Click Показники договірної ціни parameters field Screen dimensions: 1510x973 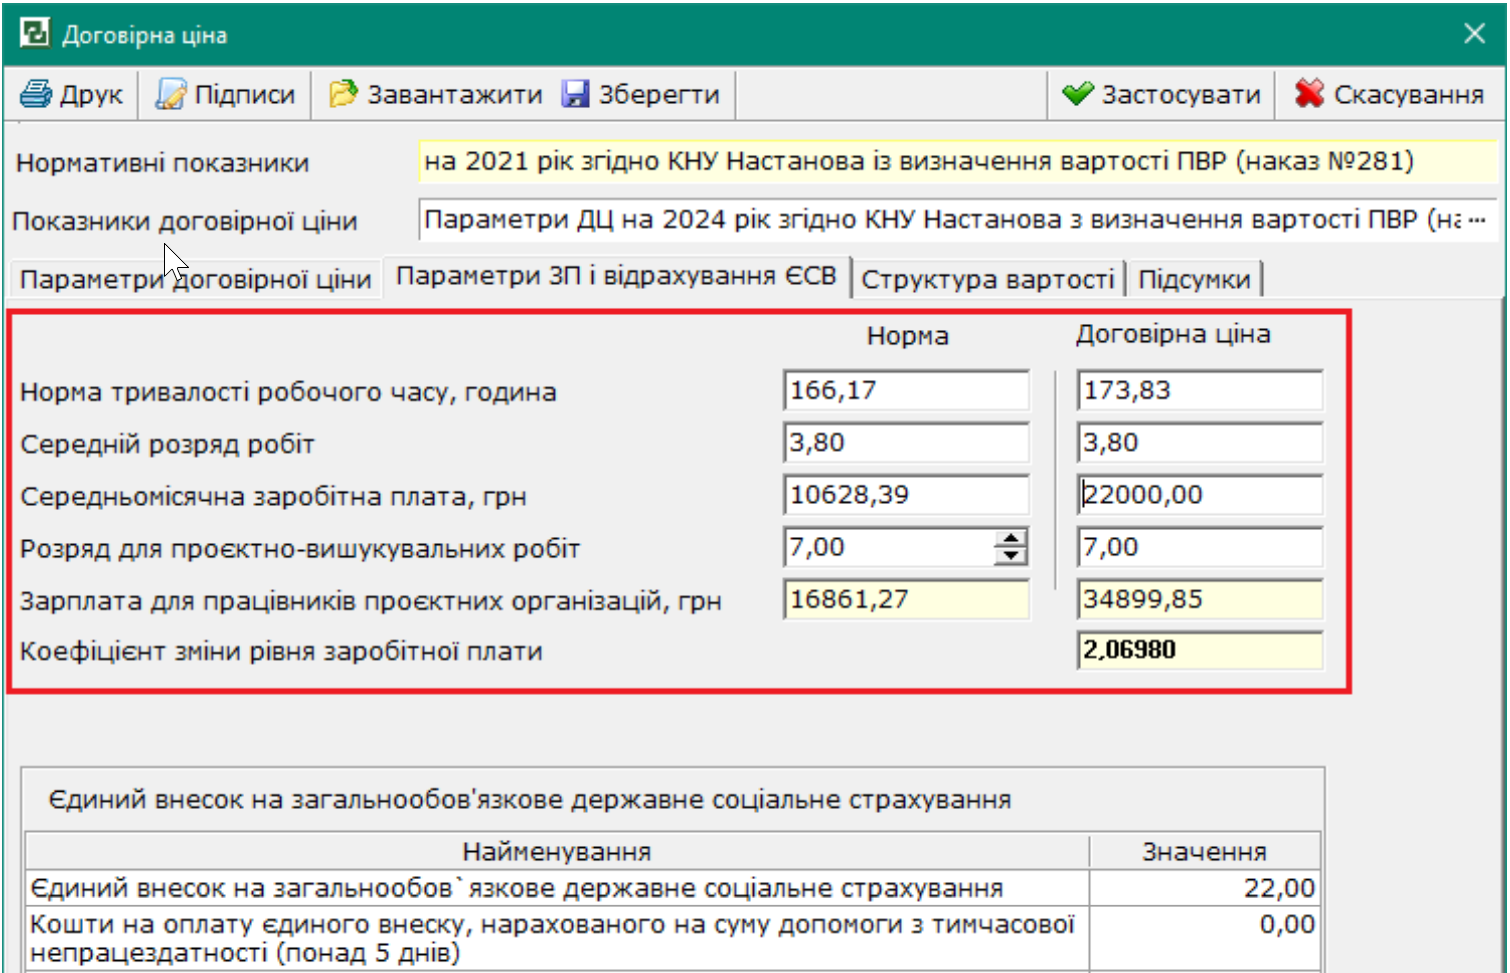pos(940,220)
